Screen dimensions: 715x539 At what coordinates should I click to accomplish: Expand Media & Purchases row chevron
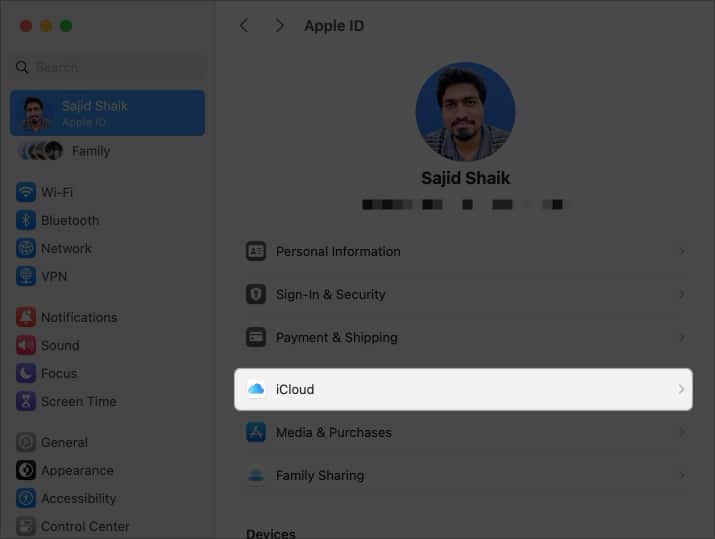[x=682, y=432]
